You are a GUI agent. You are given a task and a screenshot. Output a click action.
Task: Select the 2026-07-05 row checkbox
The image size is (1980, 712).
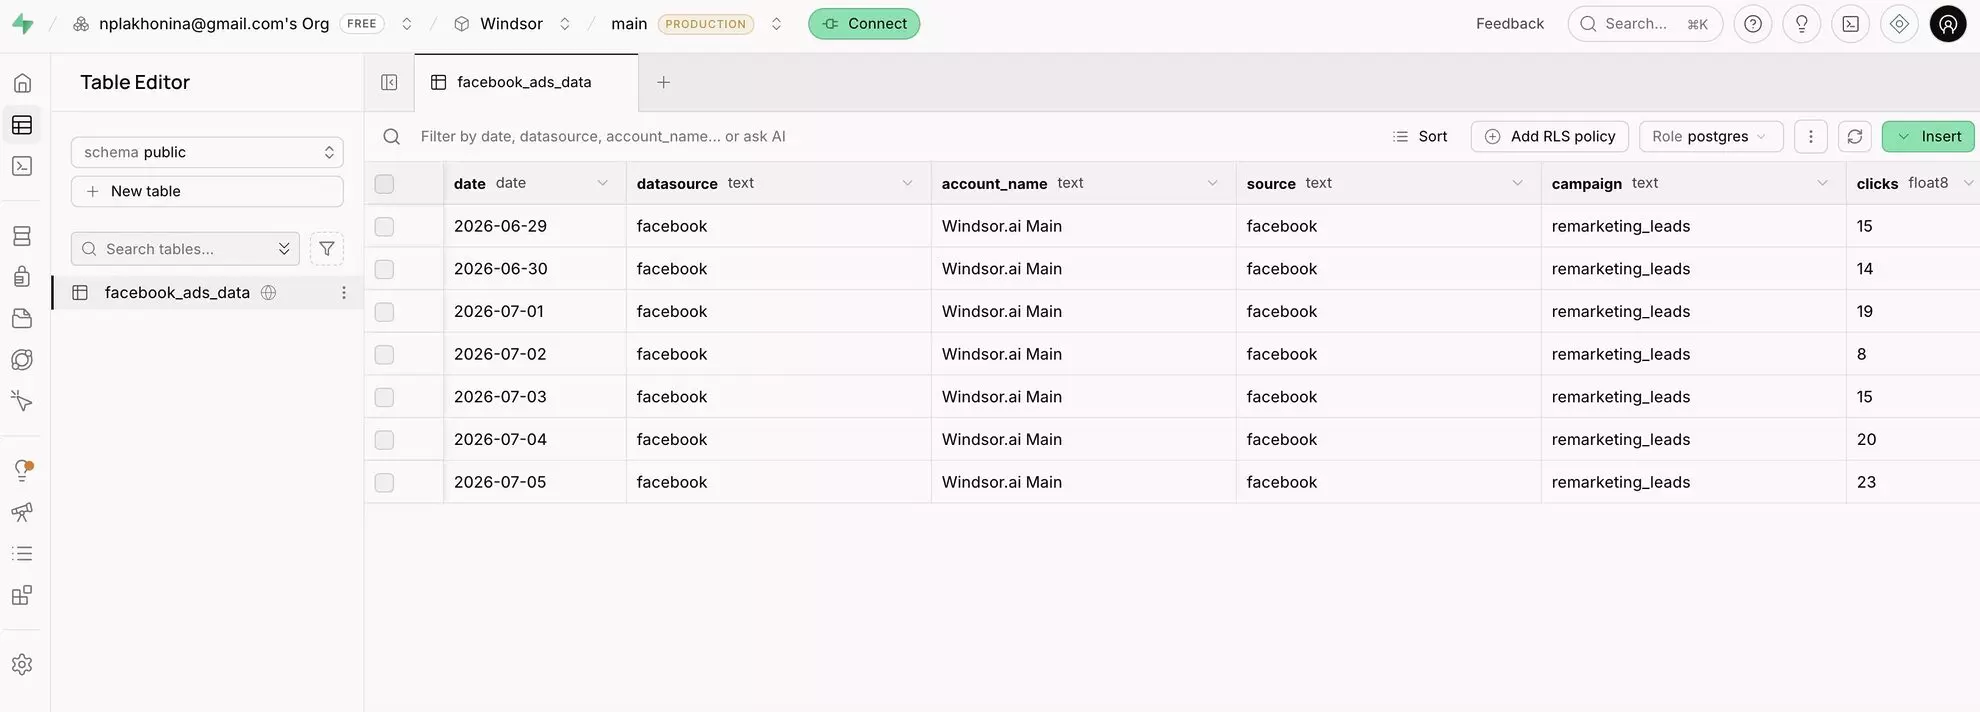384,483
